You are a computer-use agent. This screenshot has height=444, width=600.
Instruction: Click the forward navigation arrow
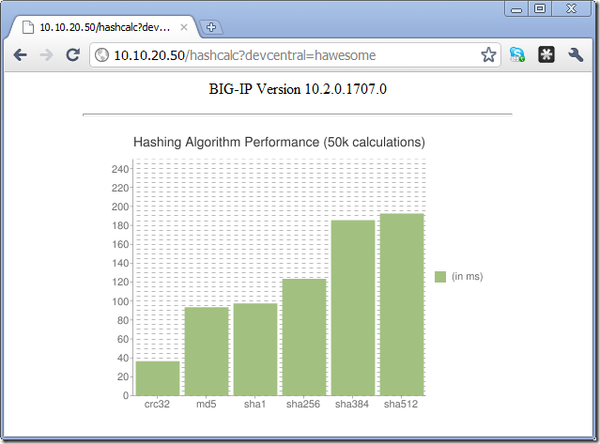(46, 55)
